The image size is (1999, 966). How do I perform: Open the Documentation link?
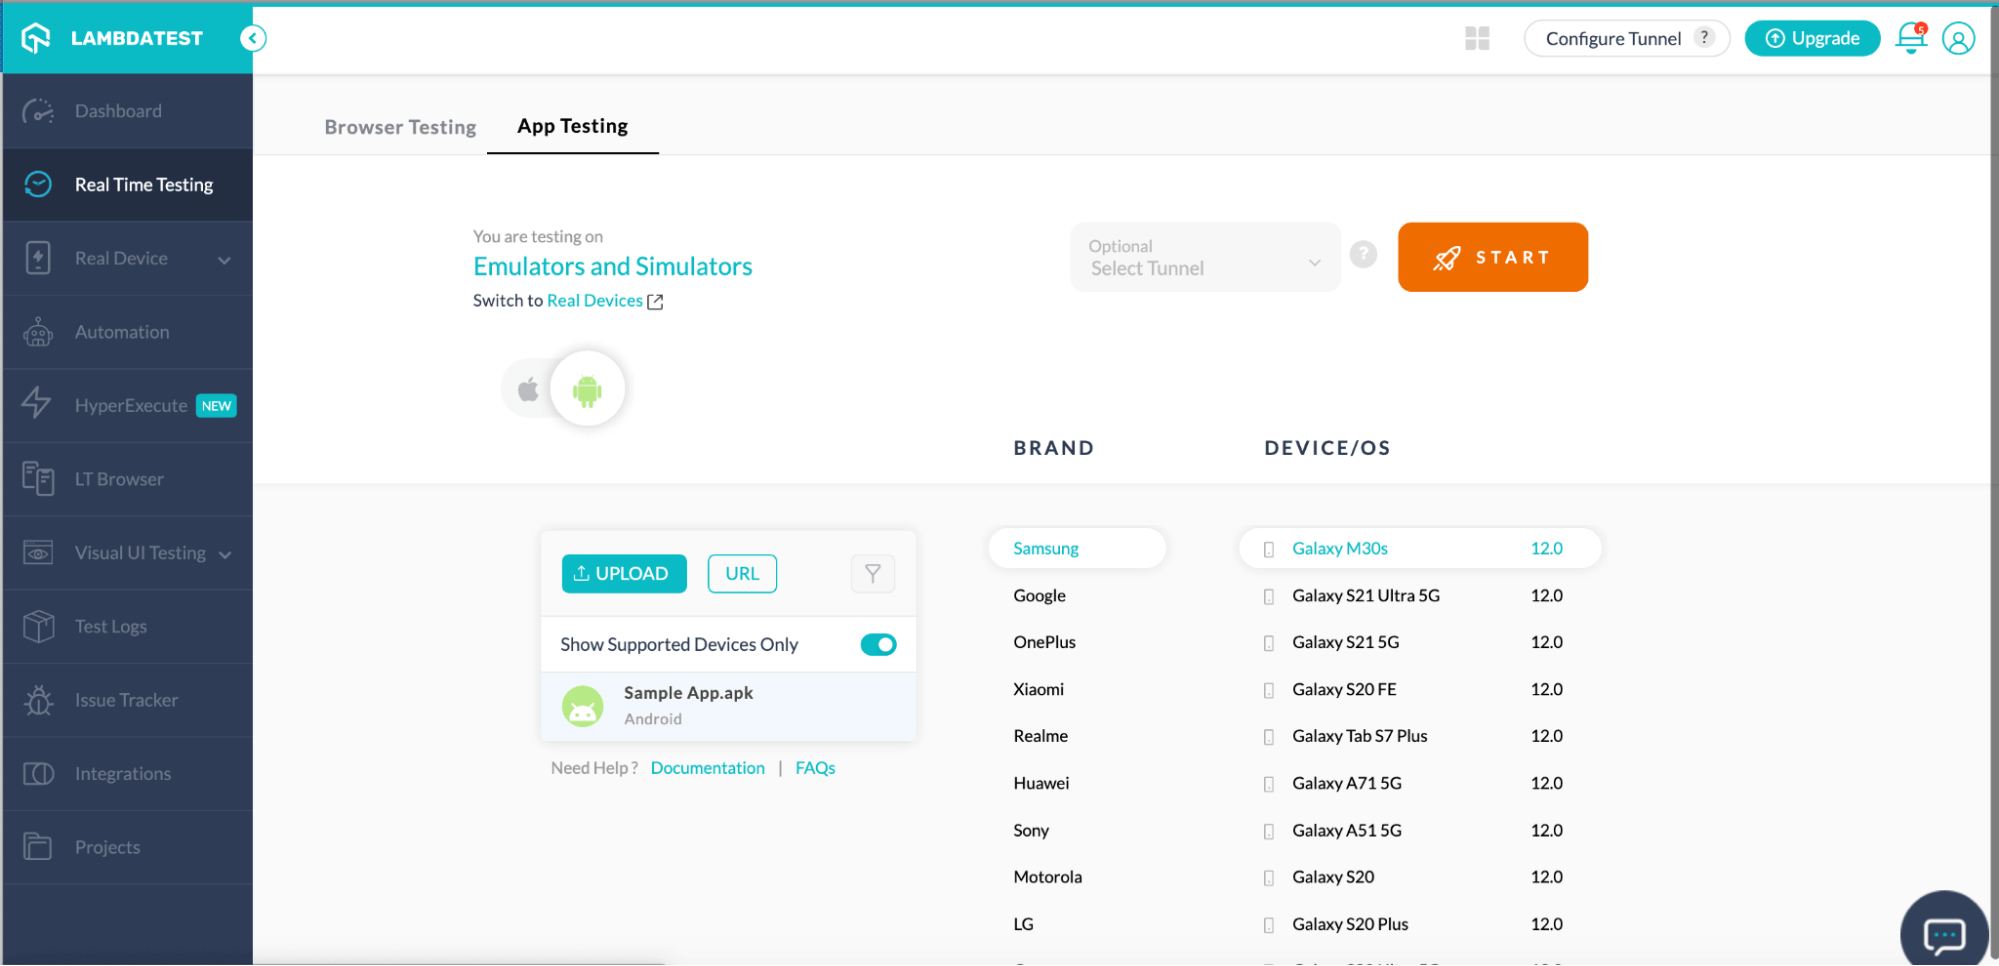(707, 767)
